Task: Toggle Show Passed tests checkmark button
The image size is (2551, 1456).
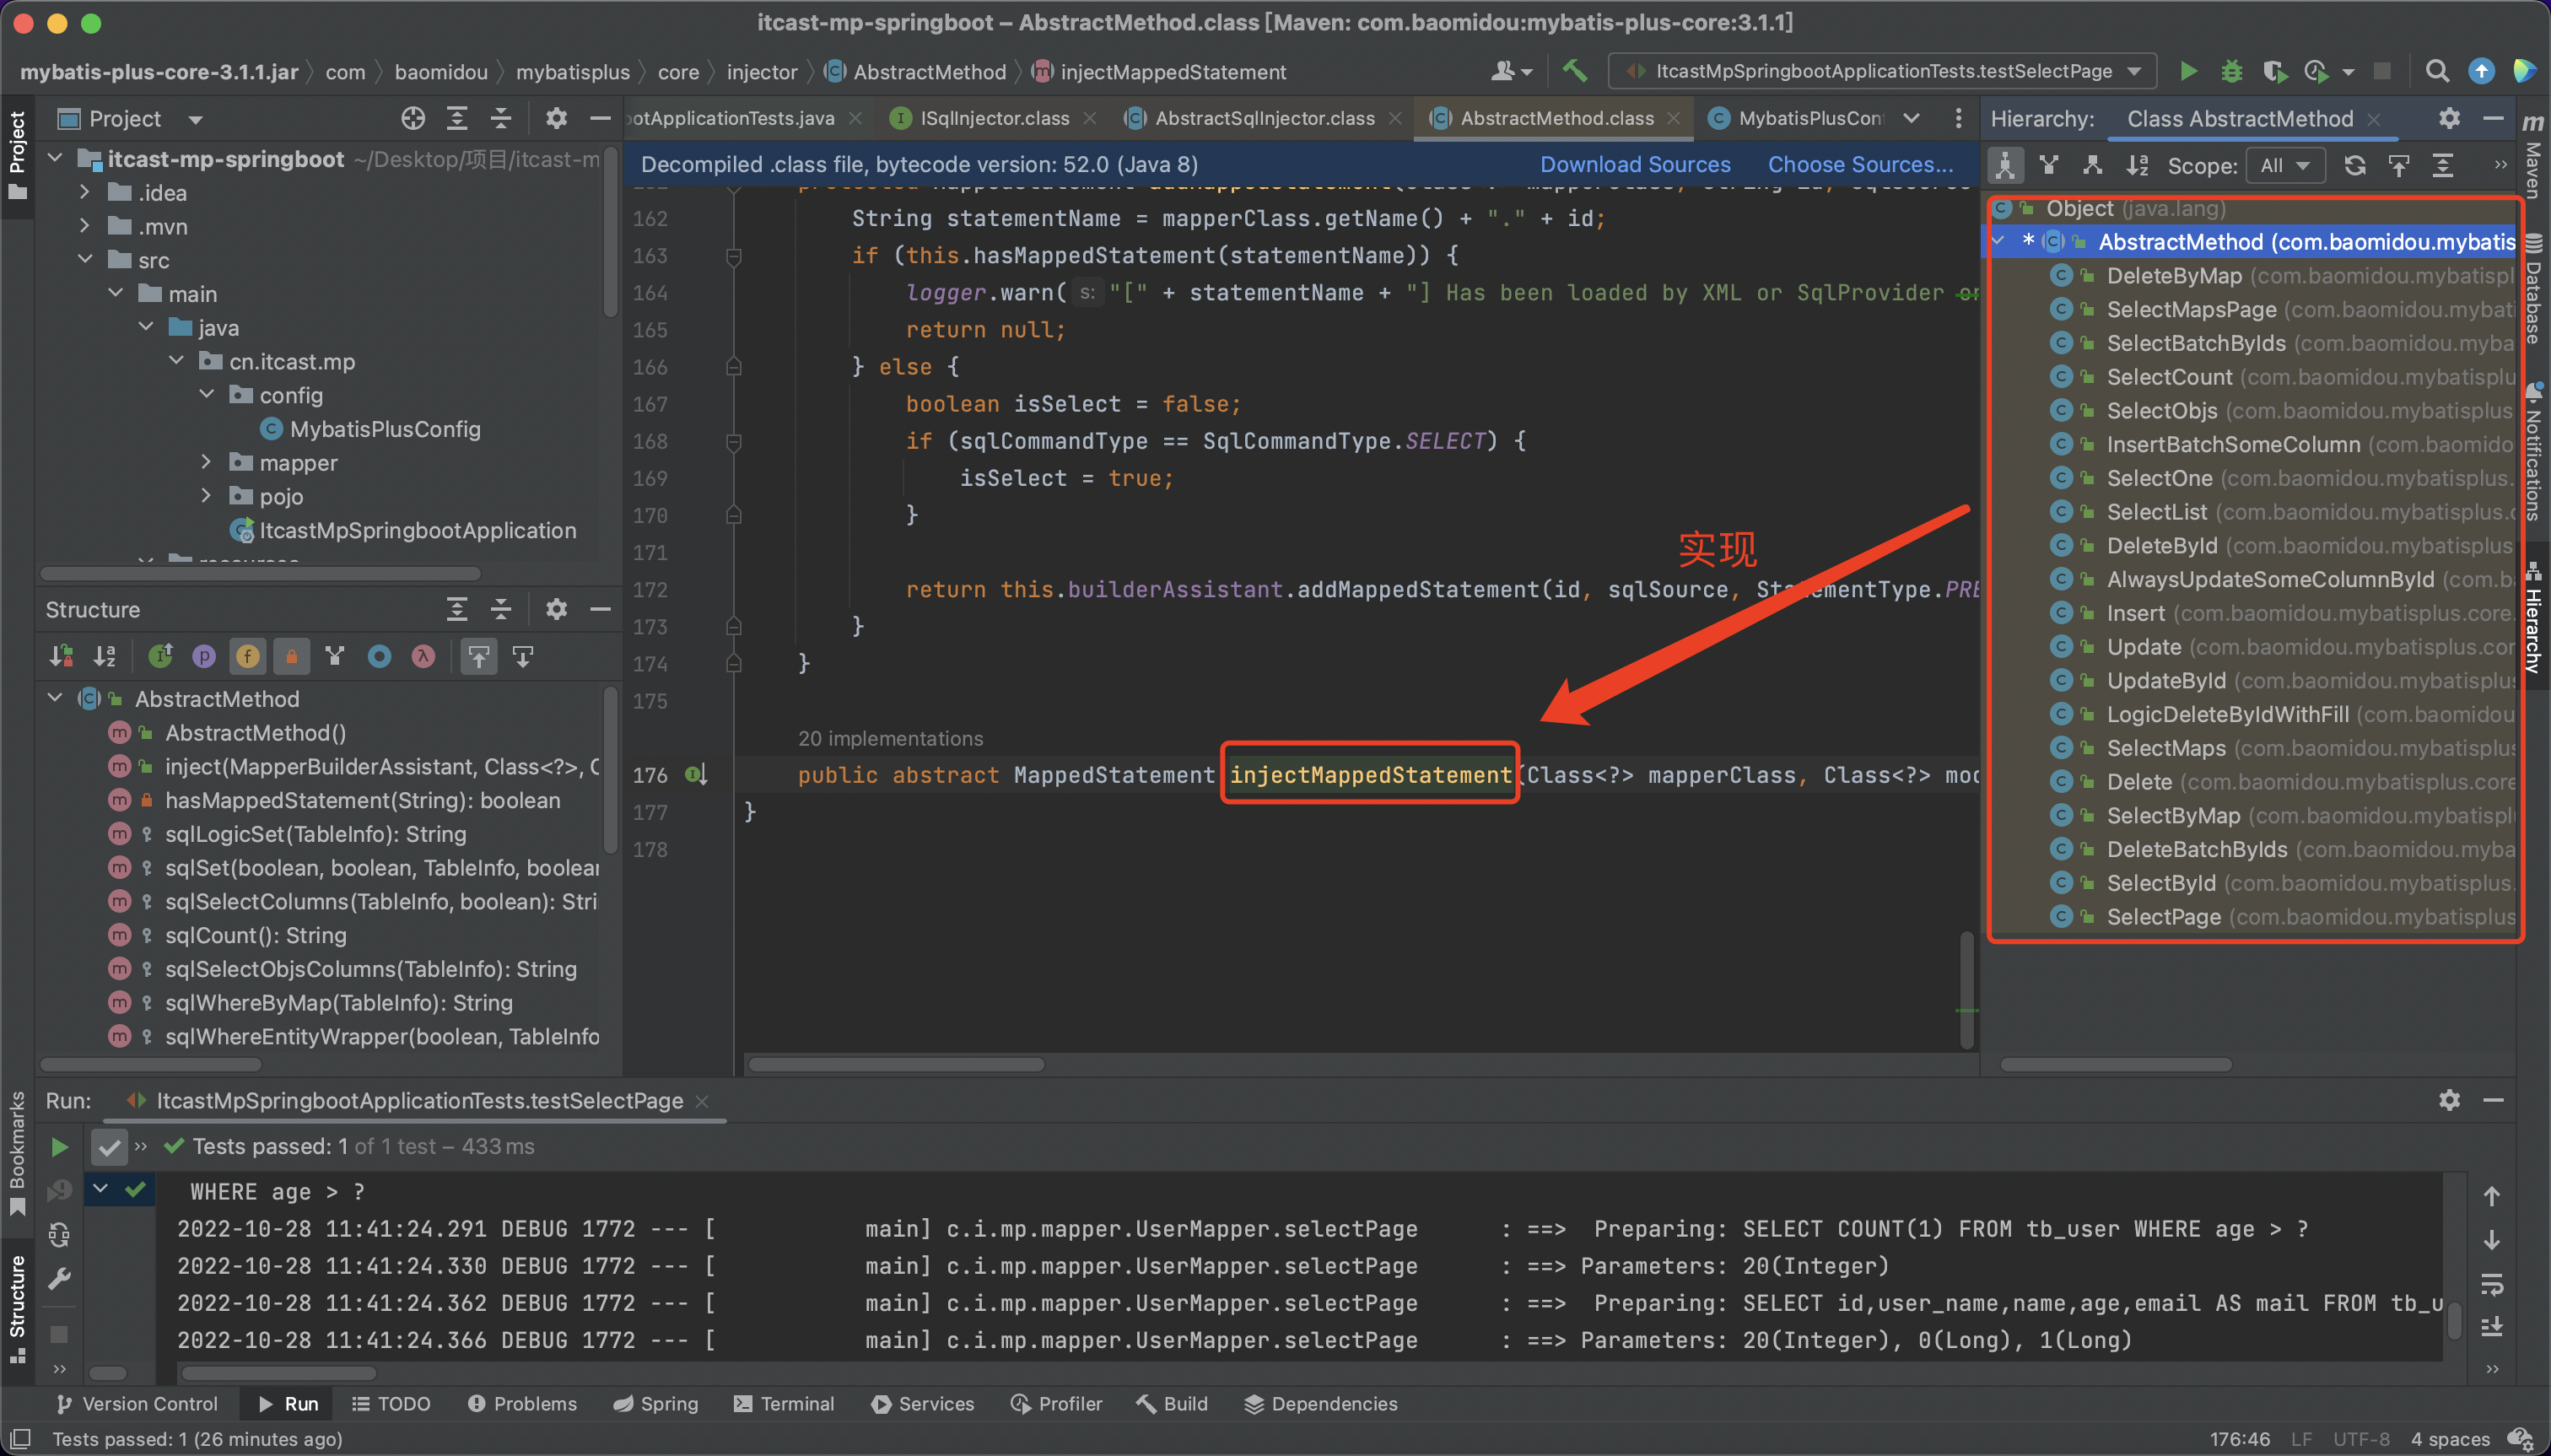Action: 109,1147
